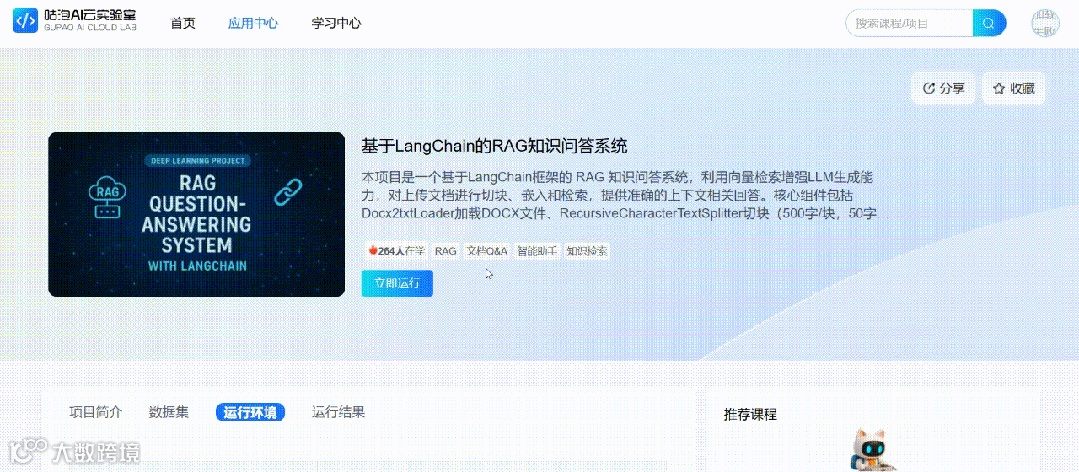This screenshot has height=472, width=1079.
Task: Switch to the 数据集 tab
Action: tap(169, 412)
